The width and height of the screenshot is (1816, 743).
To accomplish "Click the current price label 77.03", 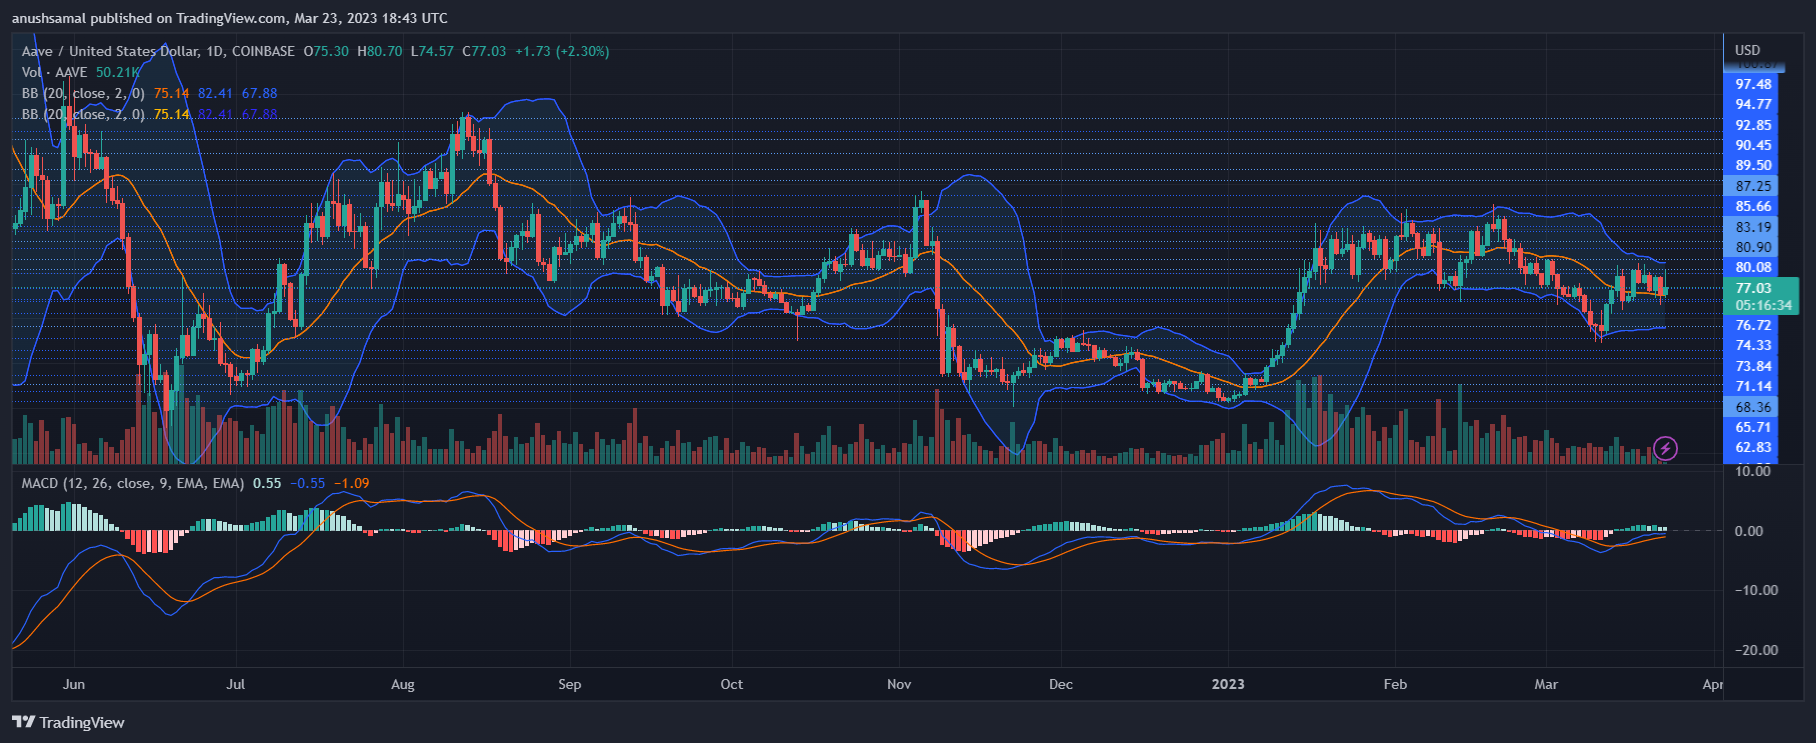I will 1753,288.
